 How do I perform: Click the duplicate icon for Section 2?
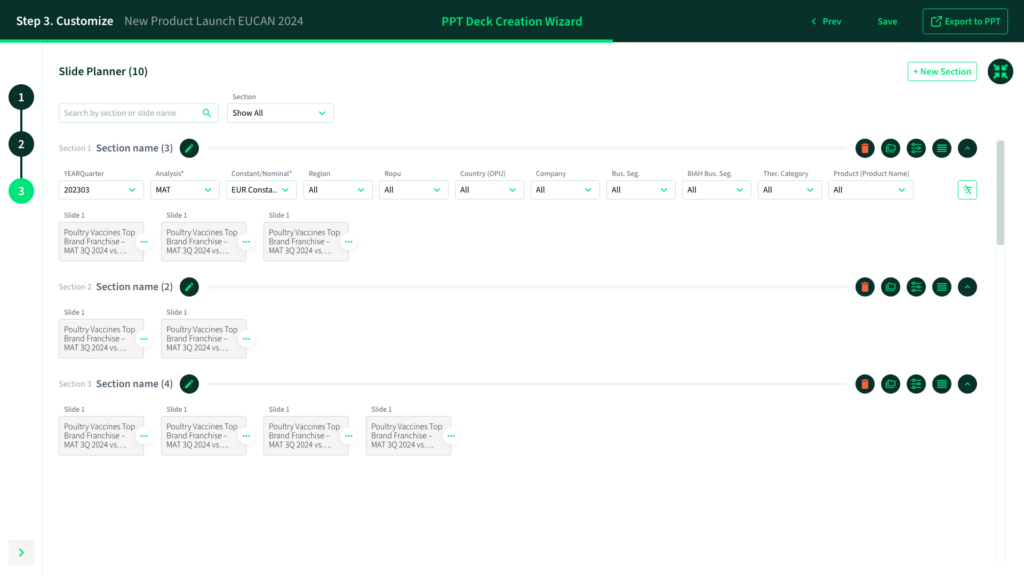click(x=890, y=287)
